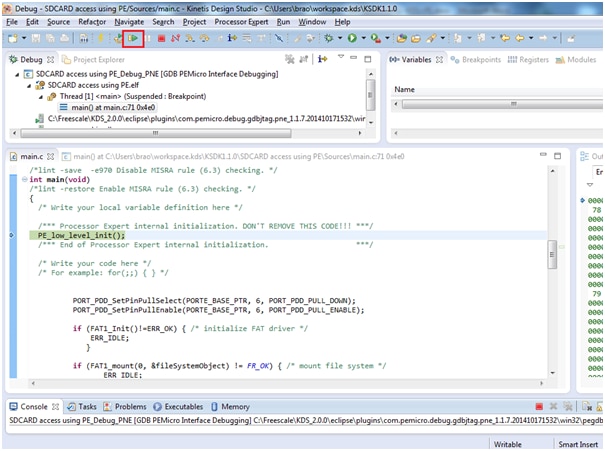The height and width of the screenshot is (451, 605).
Task: Select main() at main.c:71 stack frame
Action: [x=110, y=107]
